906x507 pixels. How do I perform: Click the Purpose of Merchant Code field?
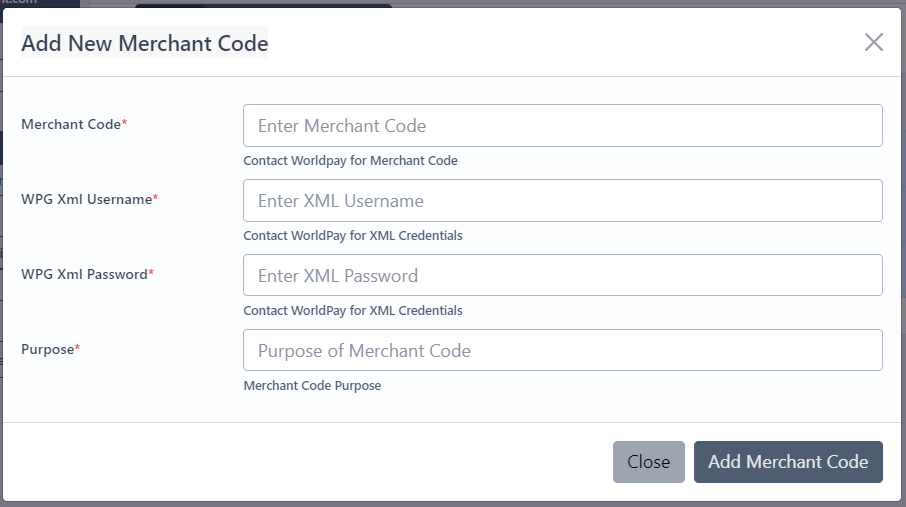(562, 351)
